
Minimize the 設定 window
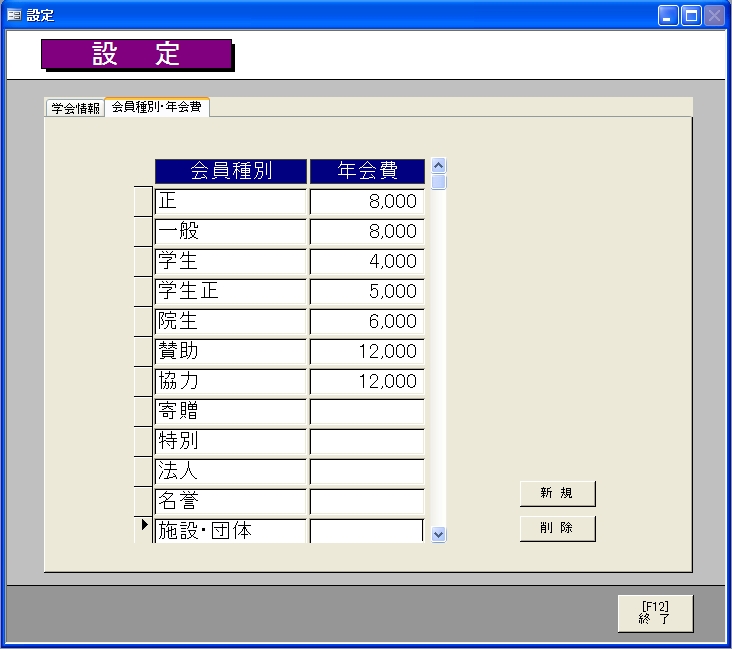point(668,16)
